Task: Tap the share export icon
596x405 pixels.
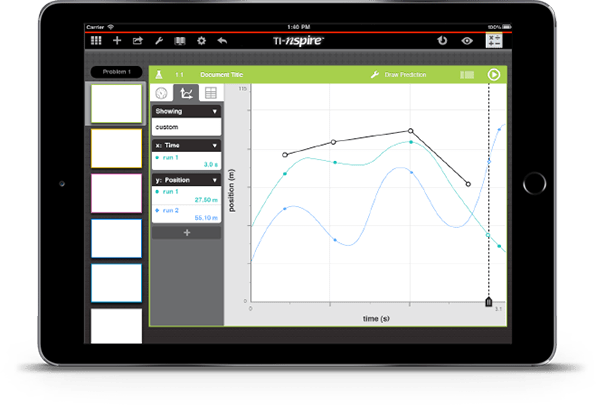Action: click(x=138, y=40)
